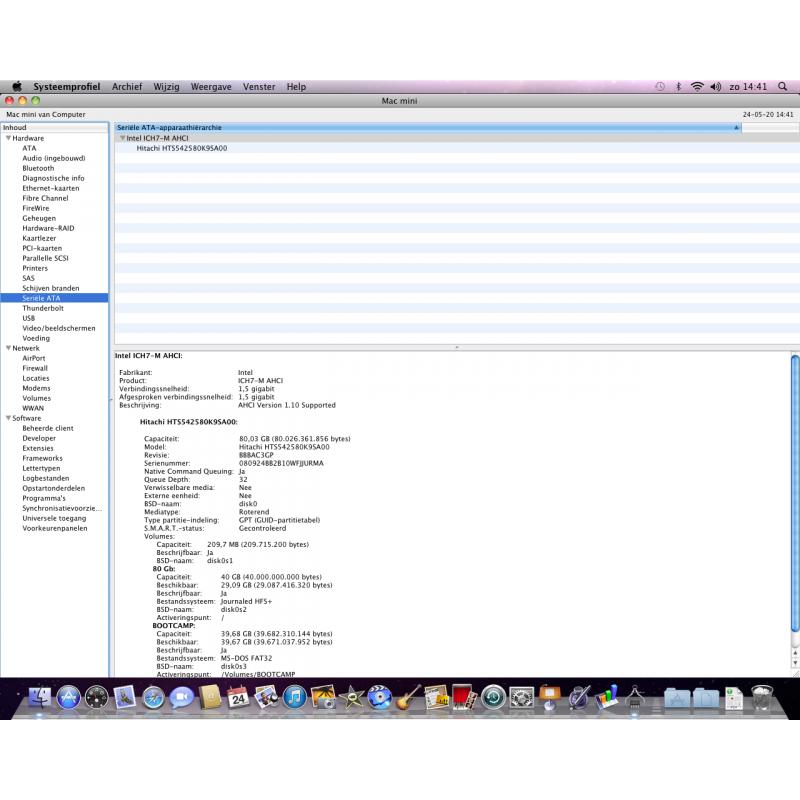
Task: Open Applications folder in the Dock
Action: tap(677, 698)
